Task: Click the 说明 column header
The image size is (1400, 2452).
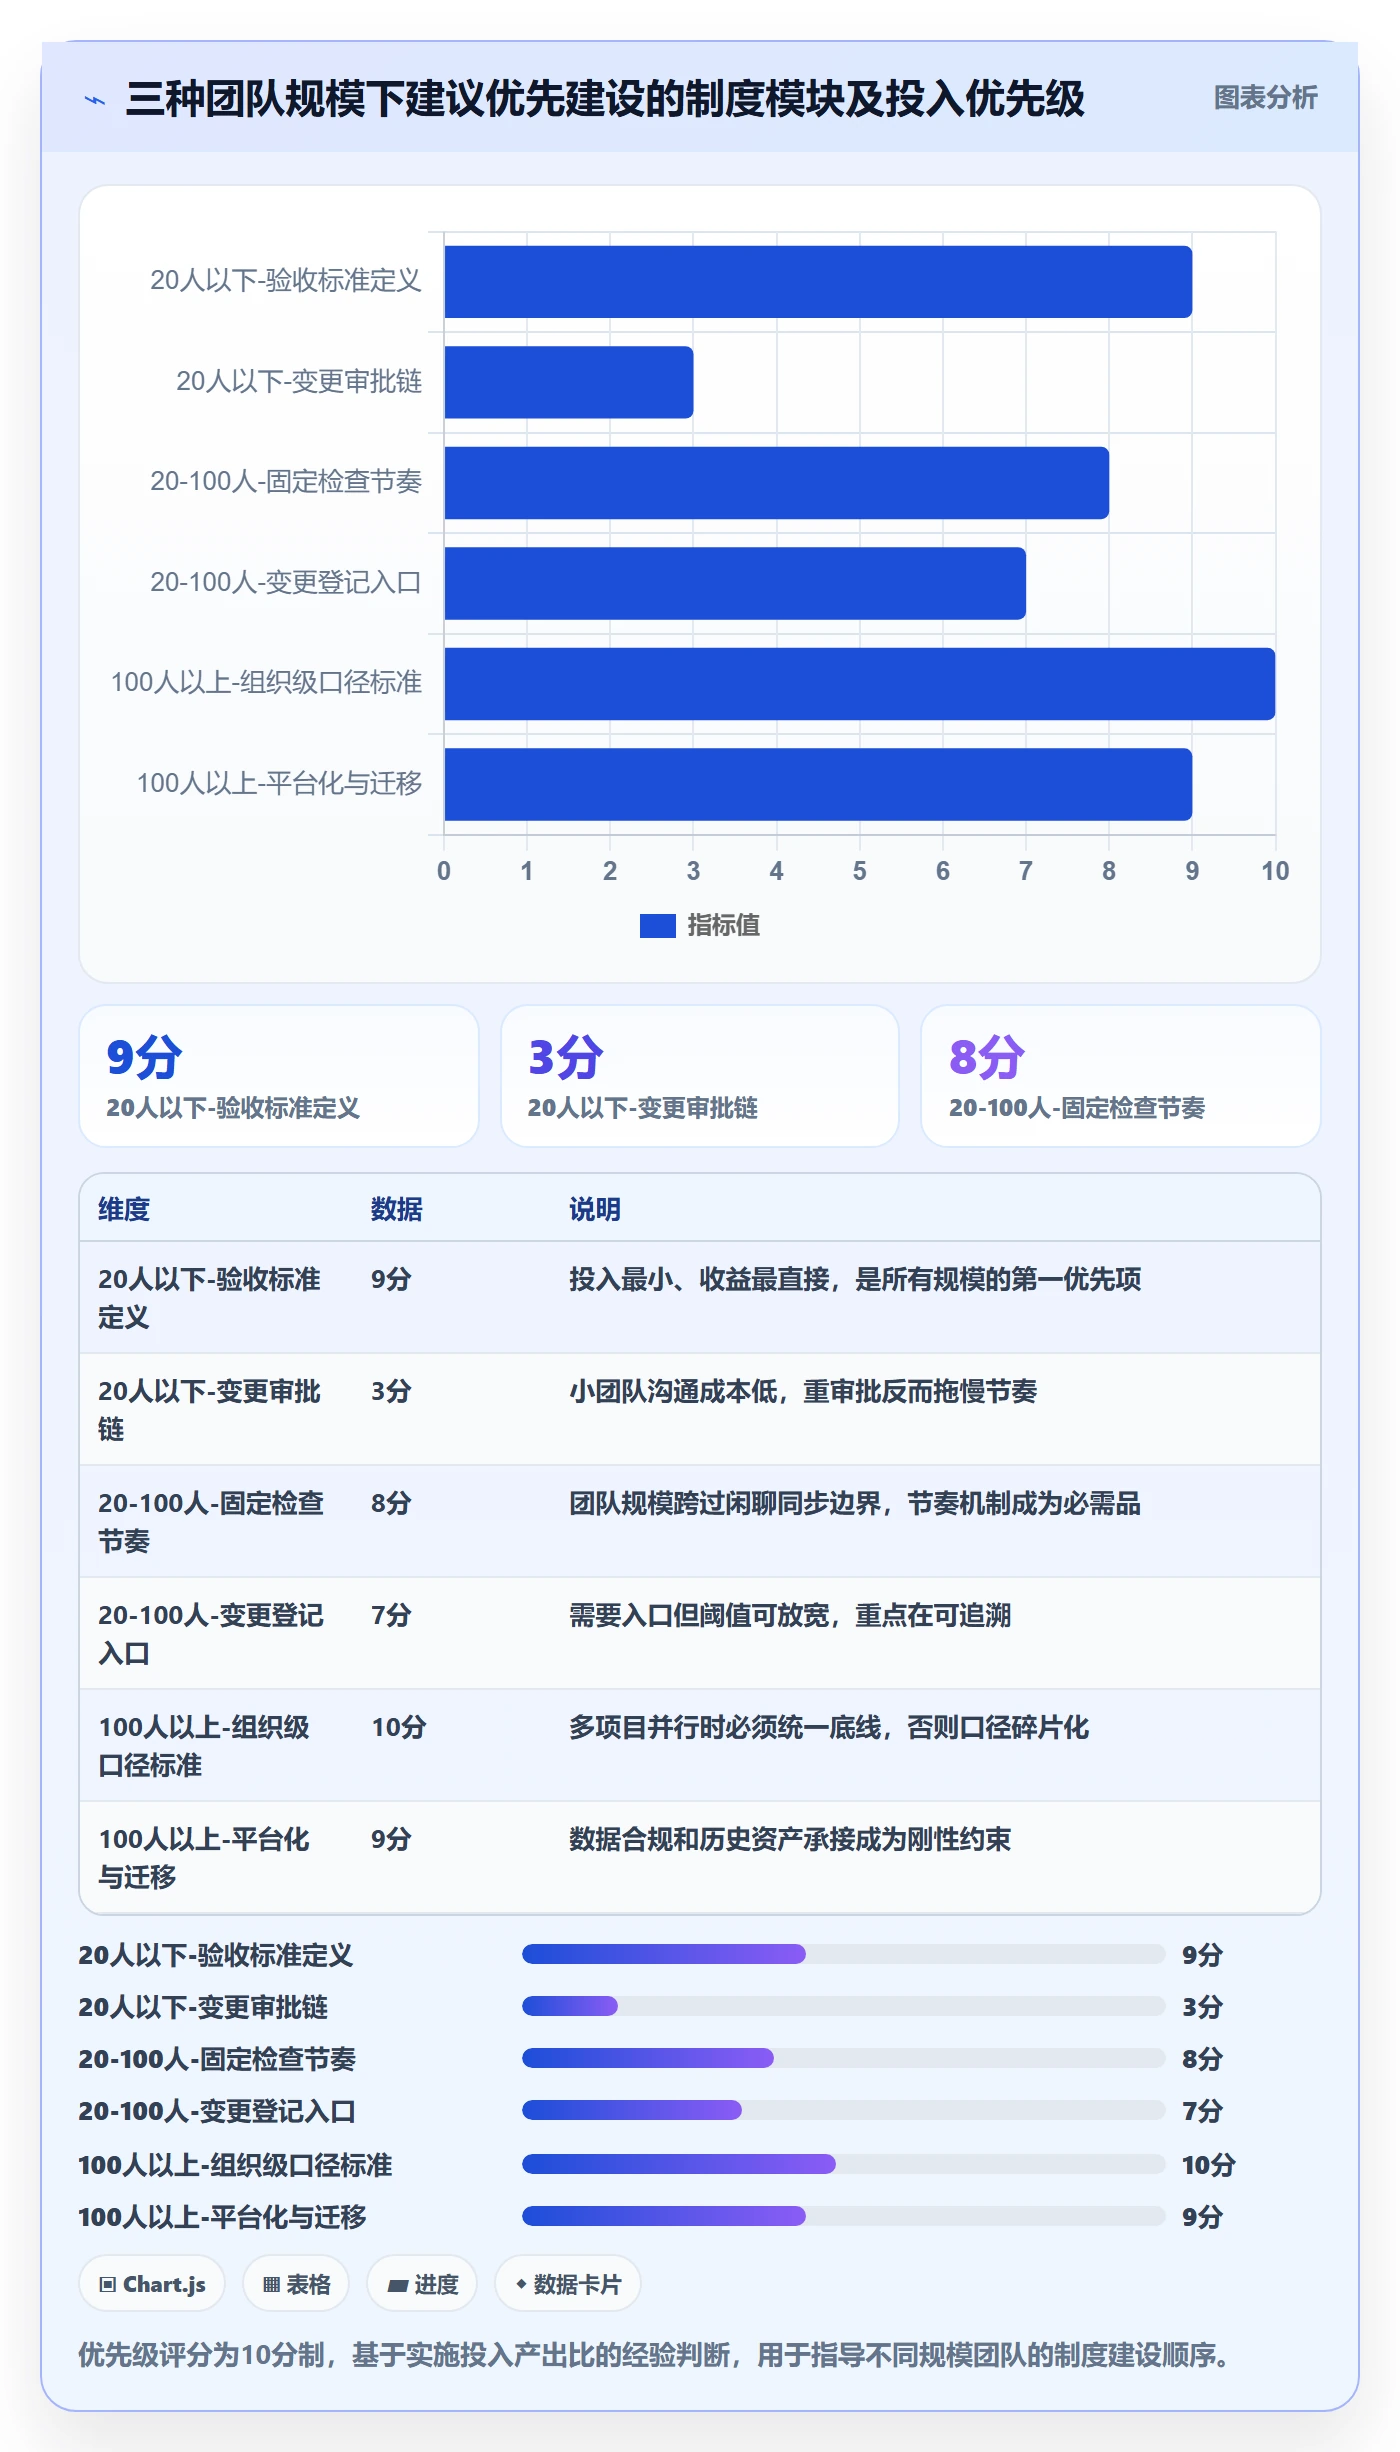Action: click(x=595, y=1209)
